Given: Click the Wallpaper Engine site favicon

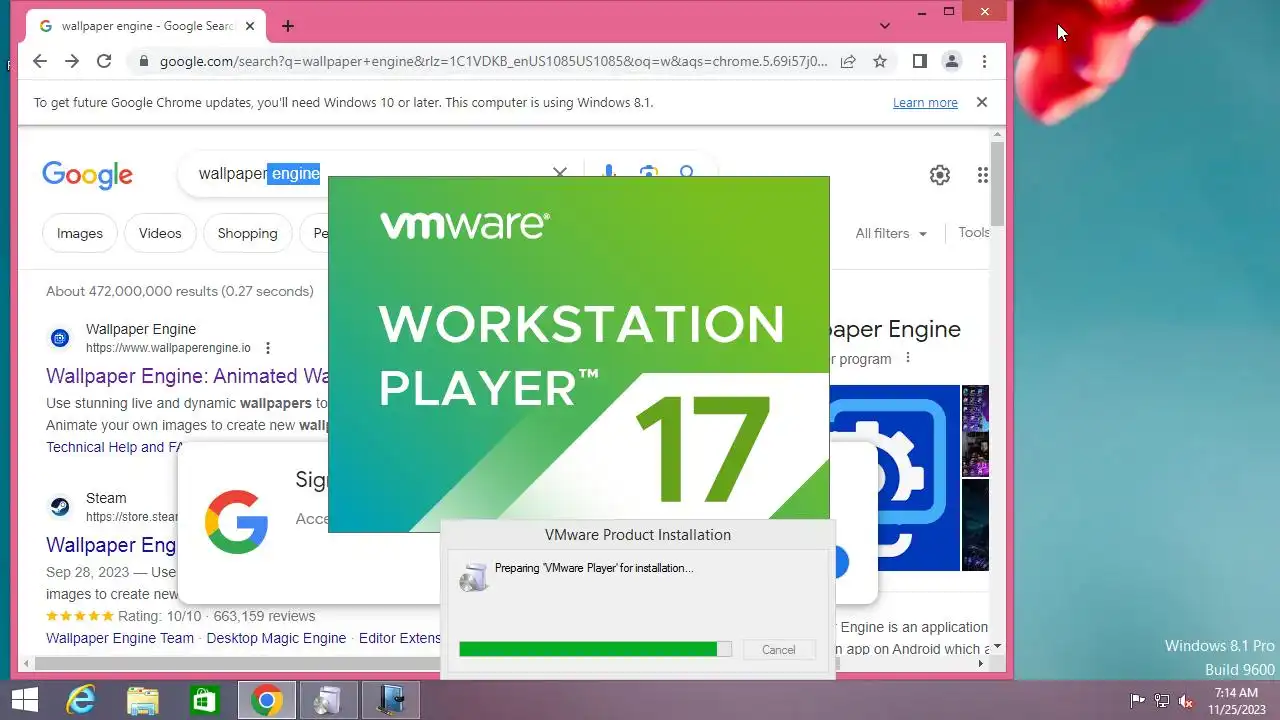Looking at the screenshot, I should click(60, 338).
